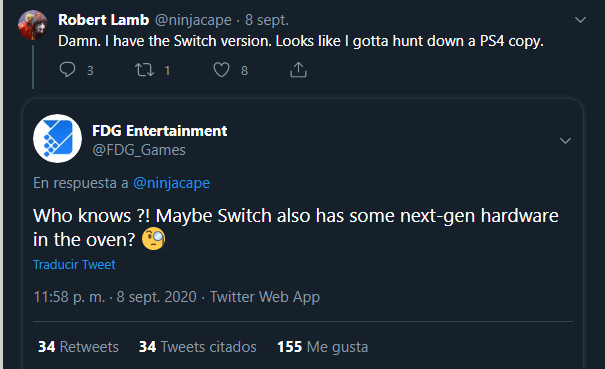
Task: Click the monocle face emoji
Action: pos(154,239)
